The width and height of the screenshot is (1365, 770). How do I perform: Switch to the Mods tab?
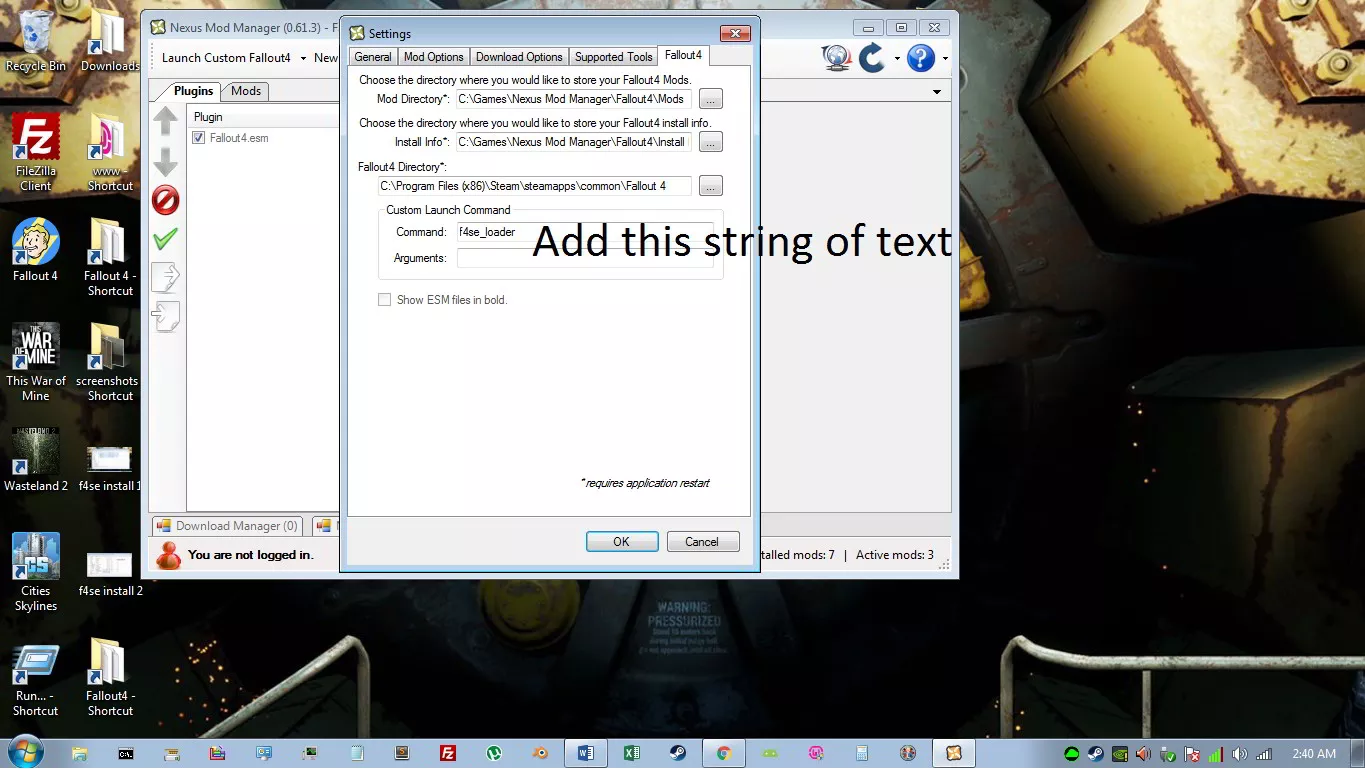tap(246, 91)
